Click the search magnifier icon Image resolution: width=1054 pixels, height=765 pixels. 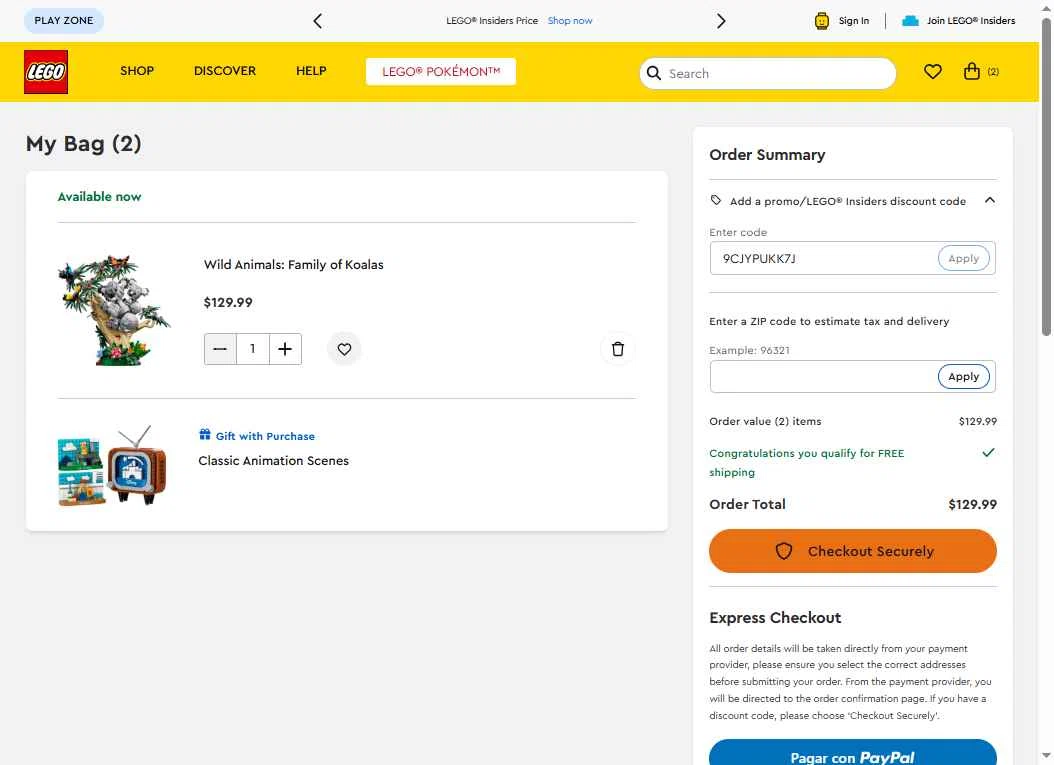(x=653, y=73)
